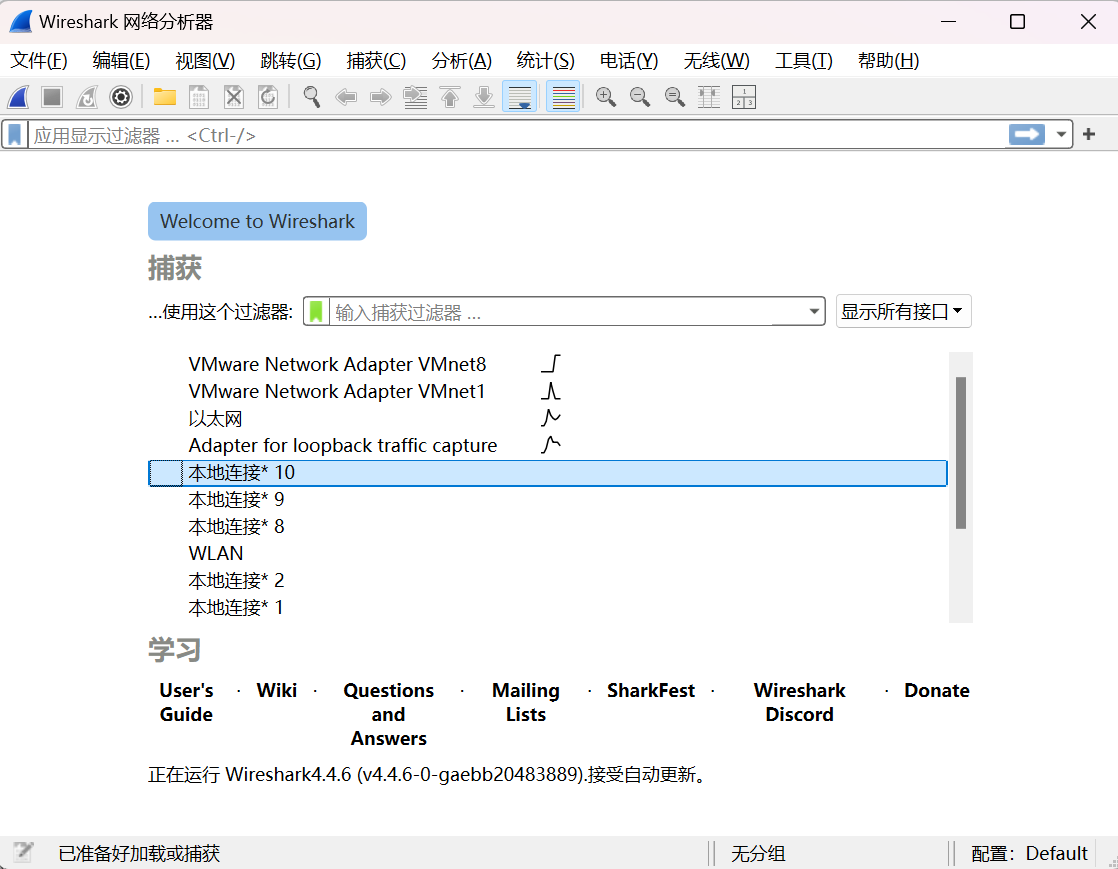
Task: Reset text to normal size icon
Action: click(x=675, y=97)
